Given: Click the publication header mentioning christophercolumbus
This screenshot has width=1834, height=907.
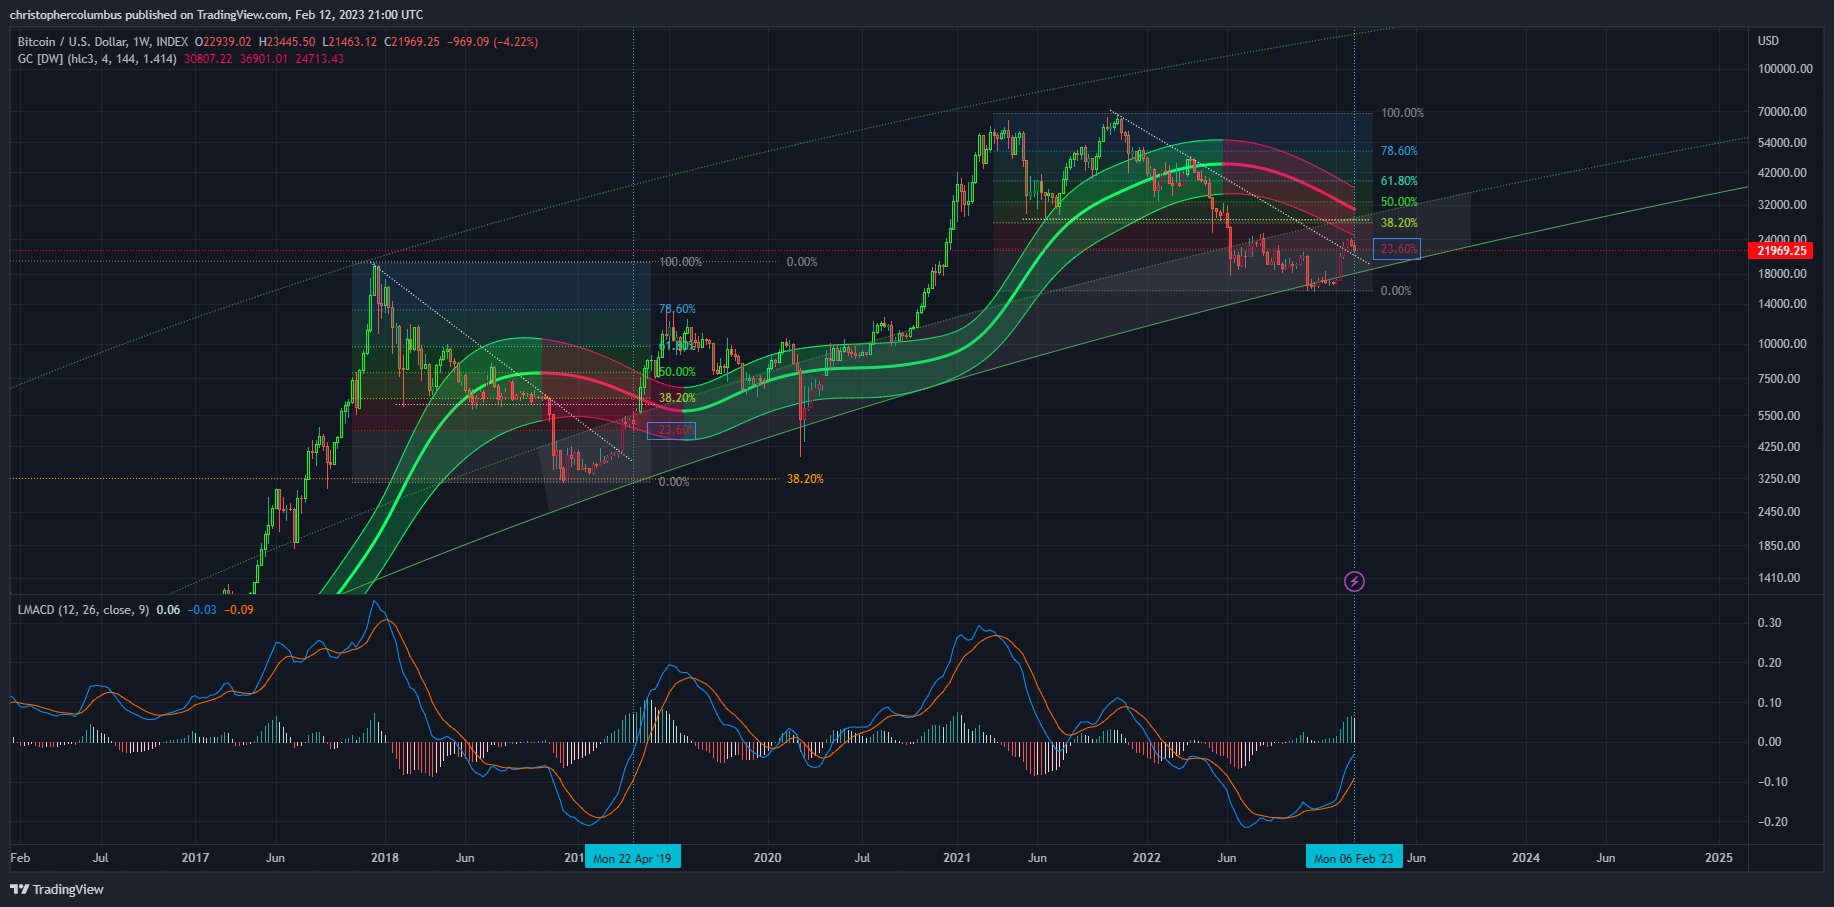Looking at the screenshot, I should click(216, 15).
